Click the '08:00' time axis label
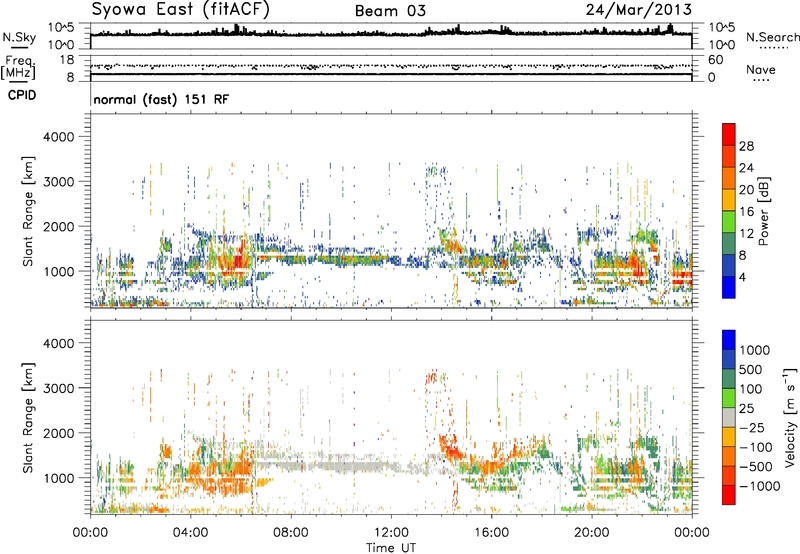800x554 pixels. tap(291, 533)
